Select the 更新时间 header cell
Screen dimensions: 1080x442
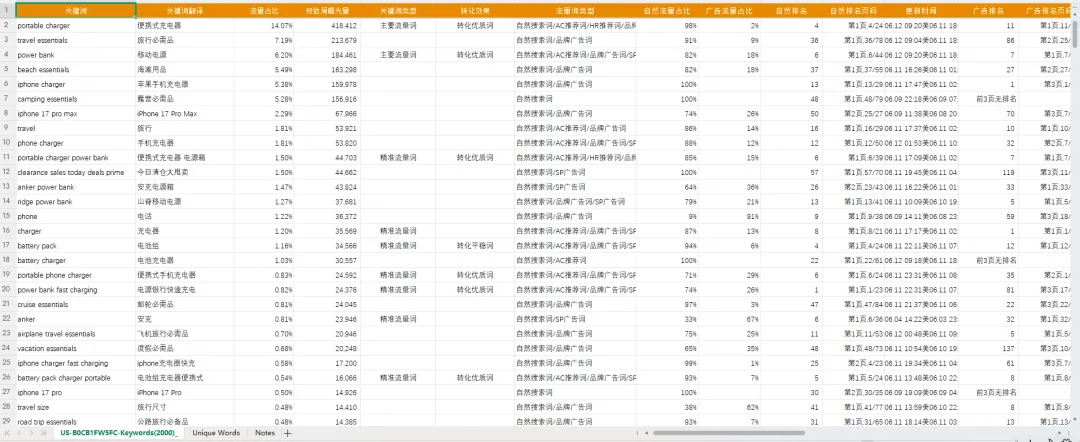(x=922, y=11)
